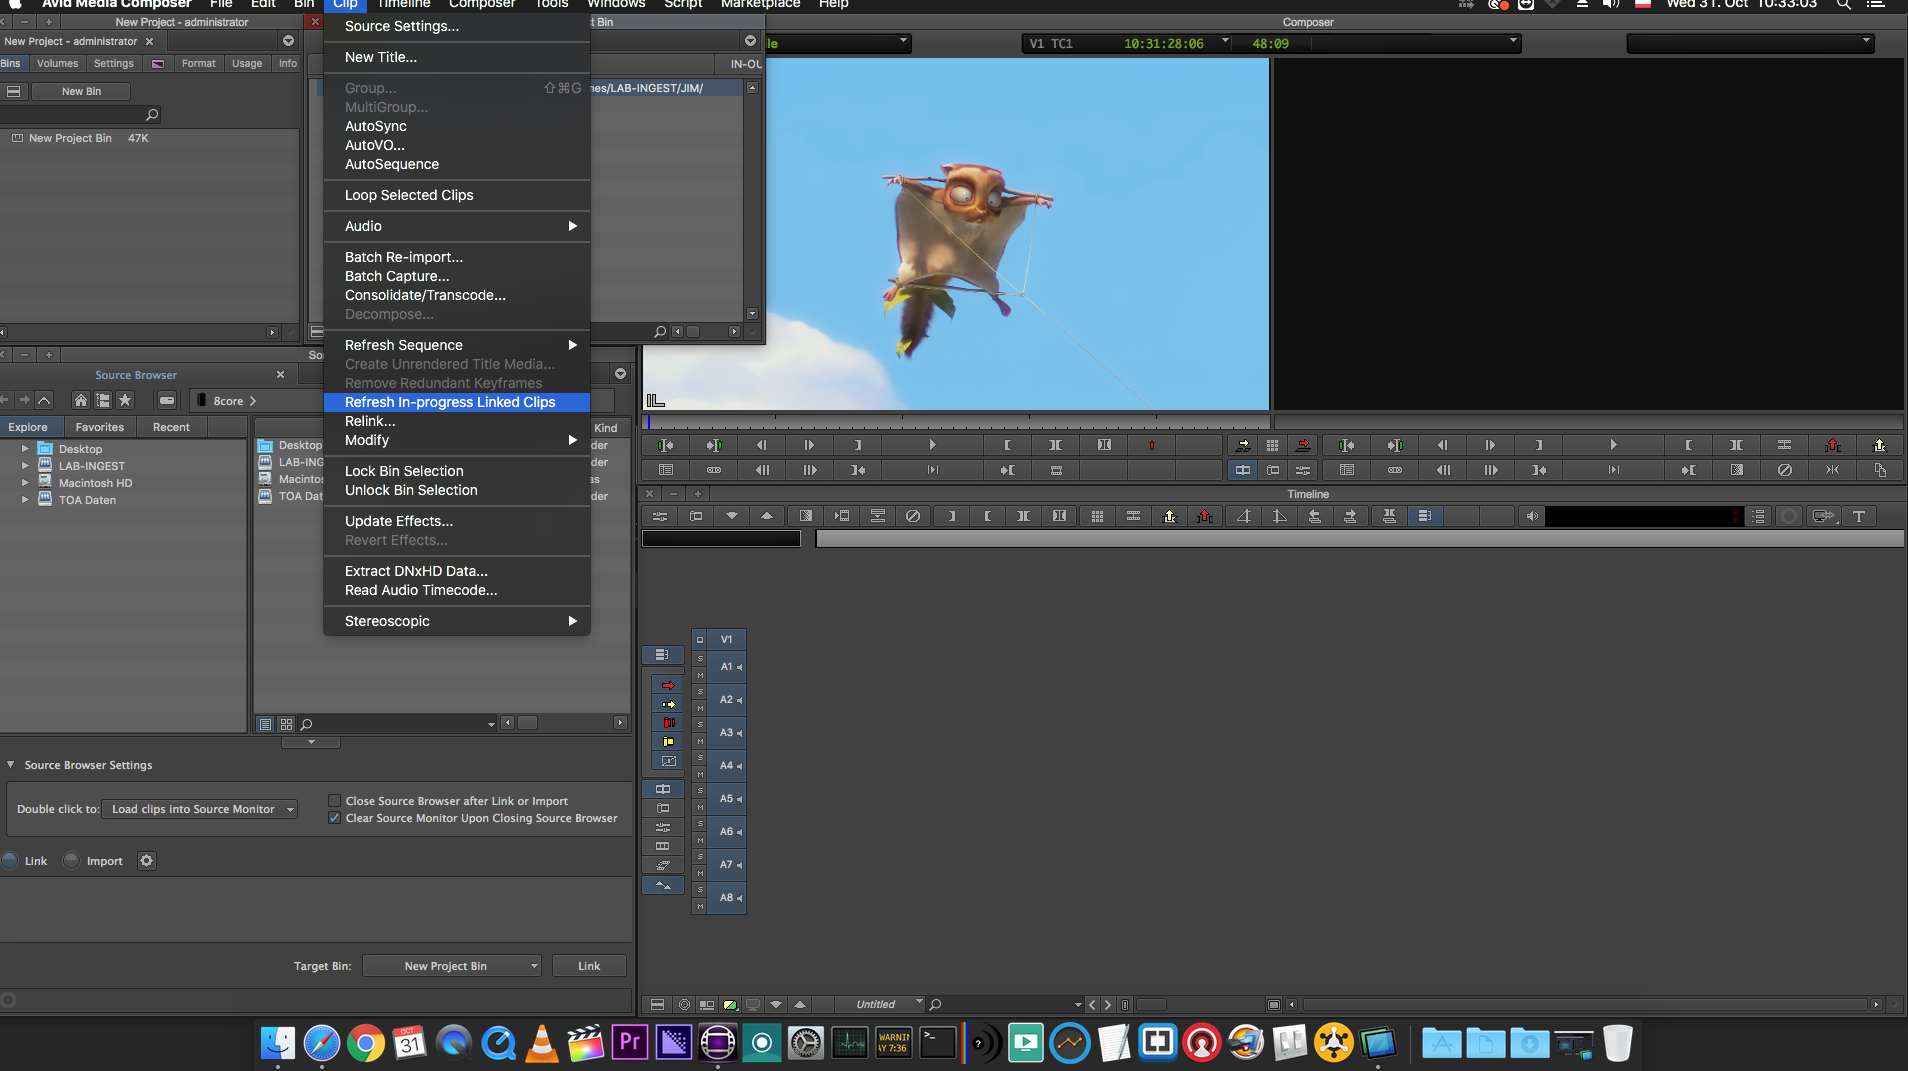
Task: Solo the A1 audio track
Action: [x=700, y=659]
